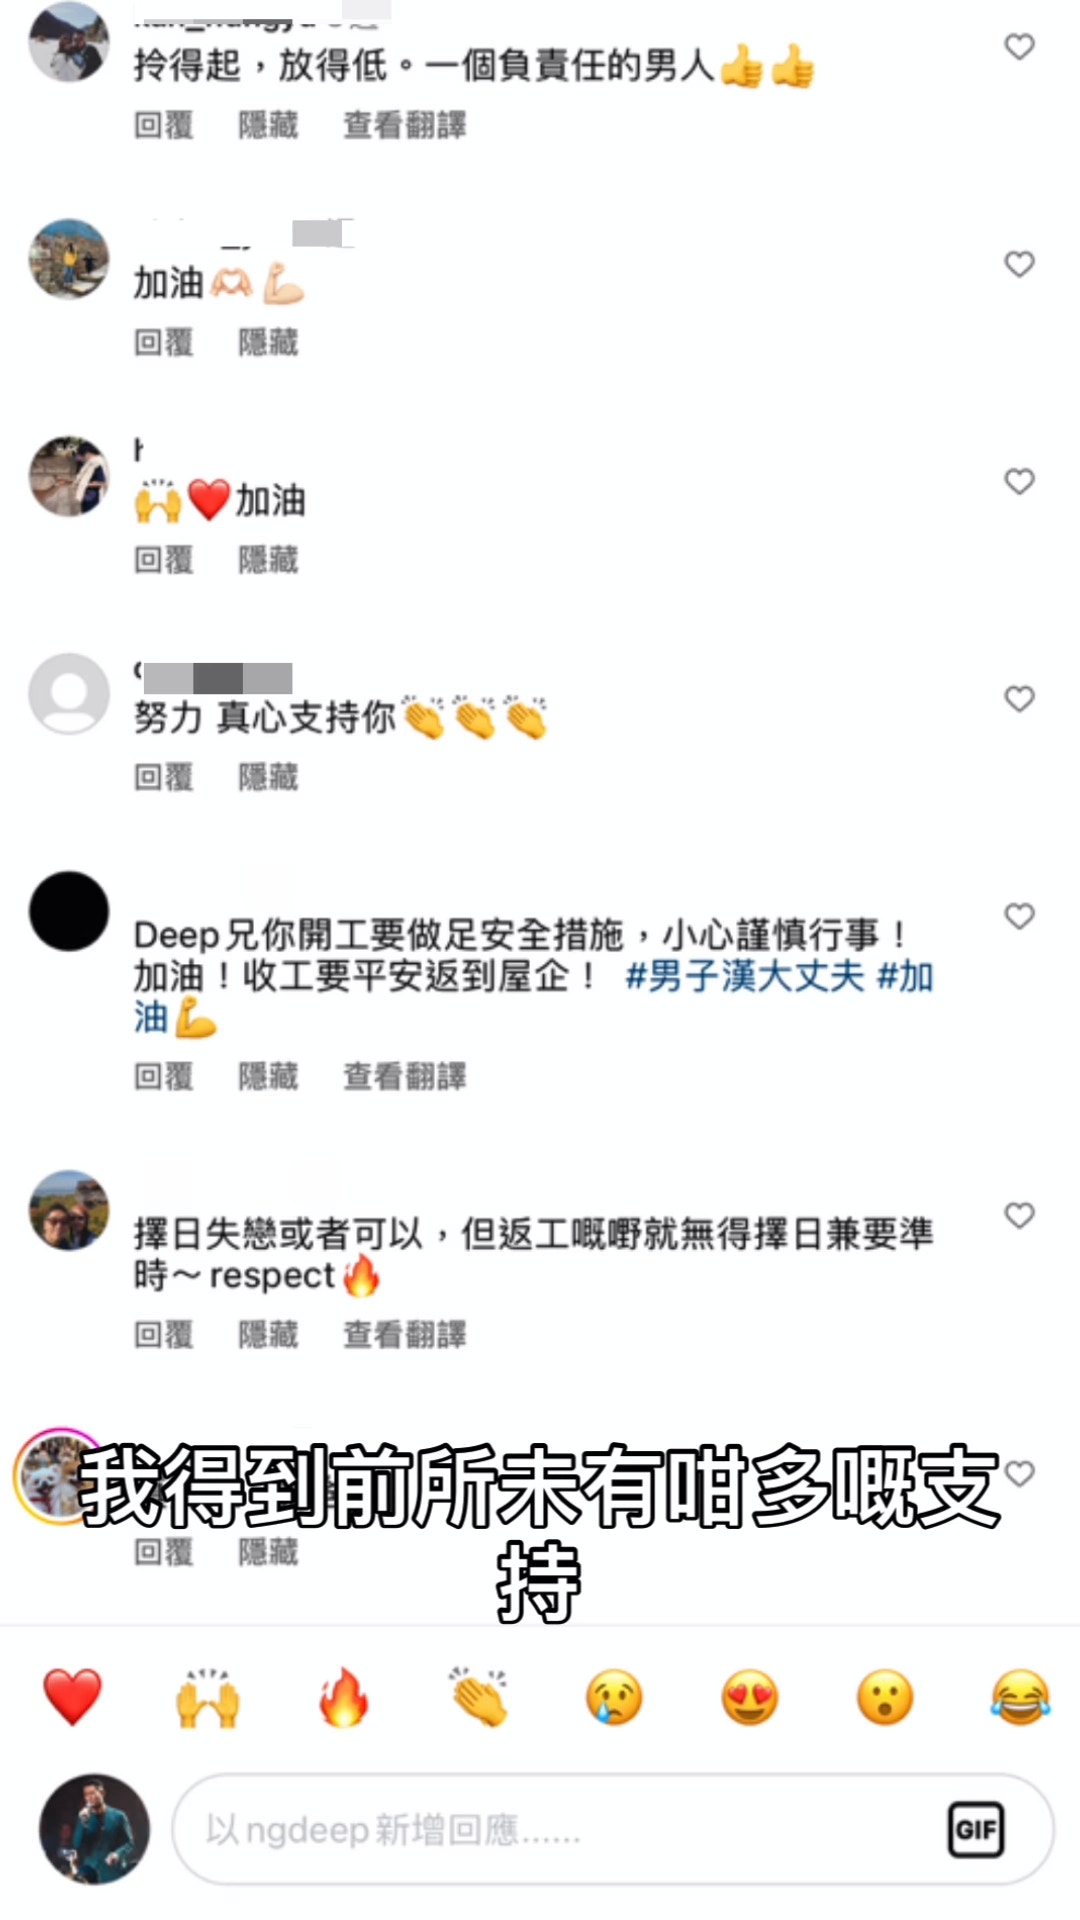Insert fire emoji reaction

[343, 1697]
